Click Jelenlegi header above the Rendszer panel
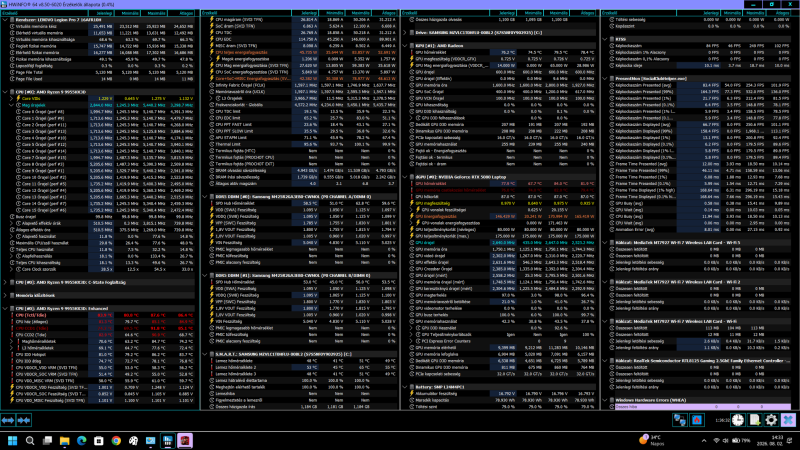This screenshot has width=800, height=450. tap(102, 13)
